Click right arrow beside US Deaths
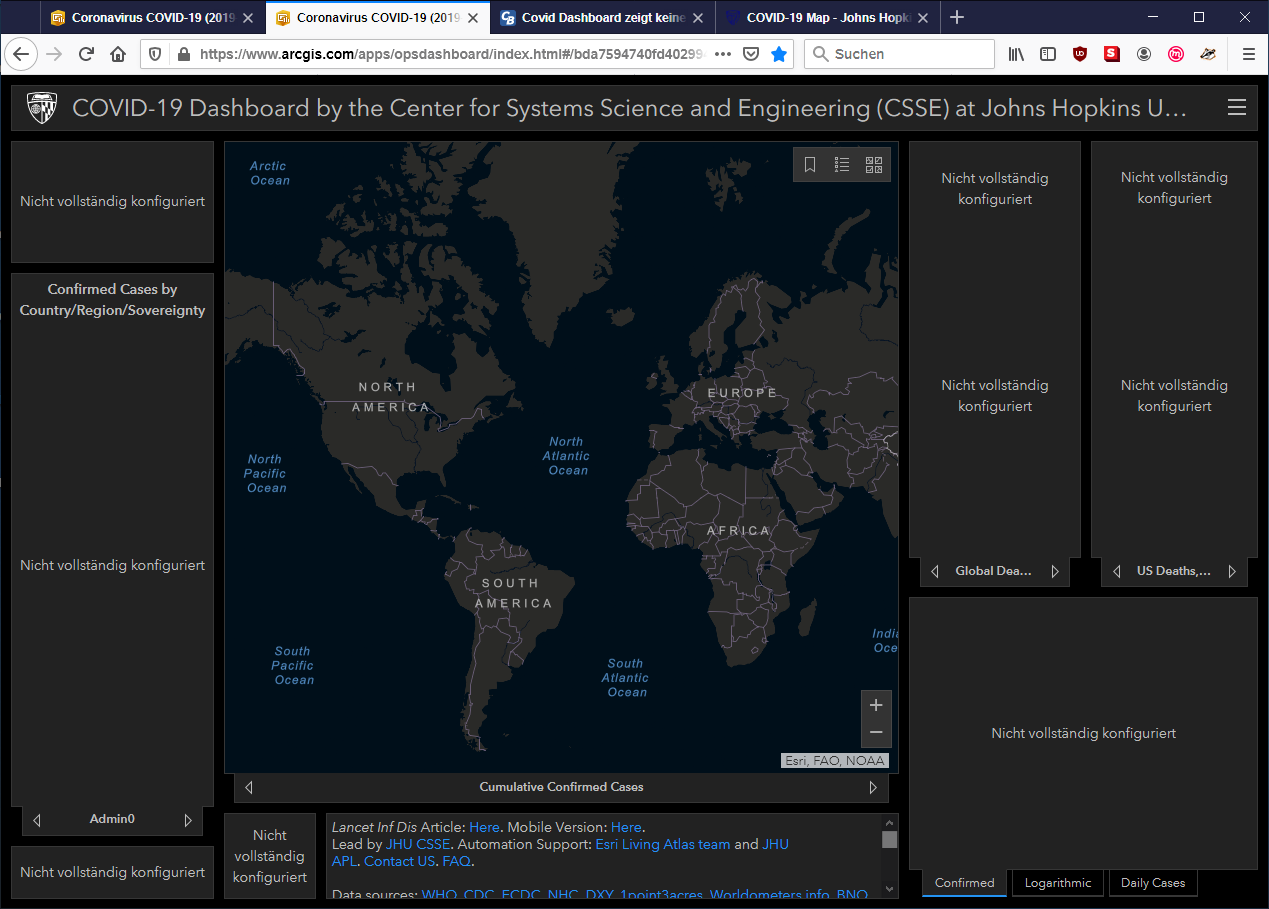The width and height of the screenshot is (1269, 909). coord(1232,572)
